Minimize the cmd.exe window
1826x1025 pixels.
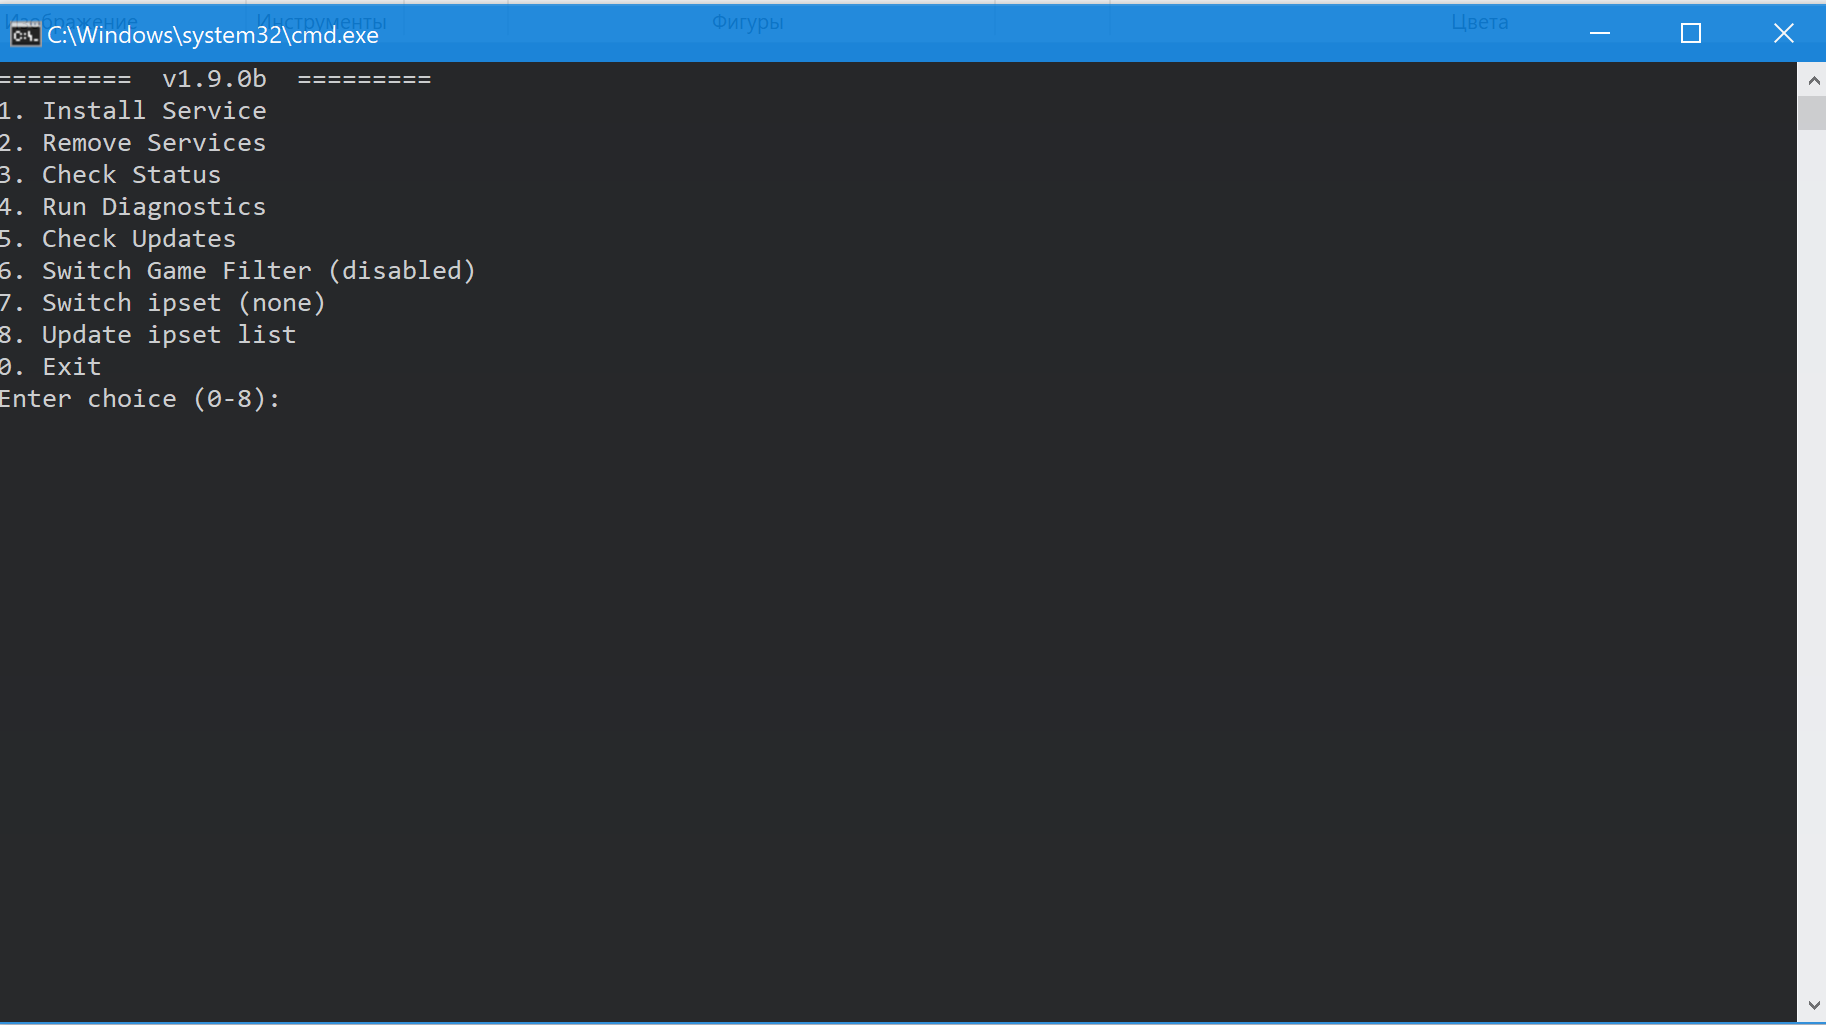coord(1600,33)
